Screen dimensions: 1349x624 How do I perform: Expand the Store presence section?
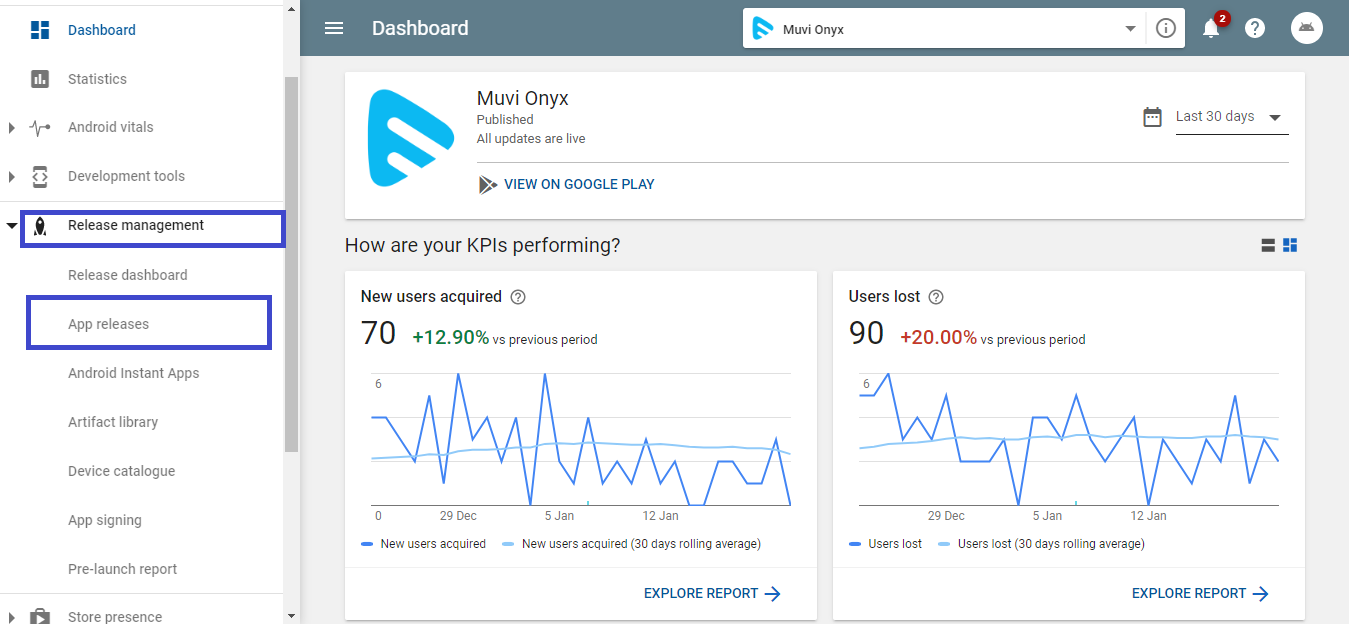click(12, 617)
